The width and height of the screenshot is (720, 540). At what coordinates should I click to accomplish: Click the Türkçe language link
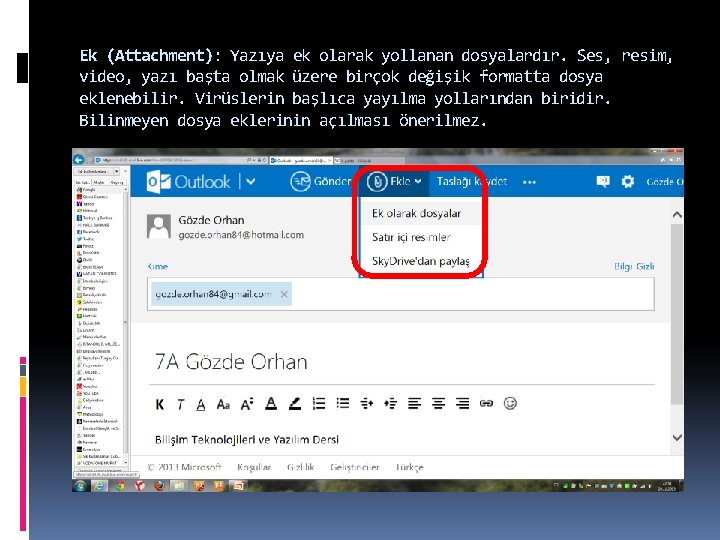[x=410, y=467]
